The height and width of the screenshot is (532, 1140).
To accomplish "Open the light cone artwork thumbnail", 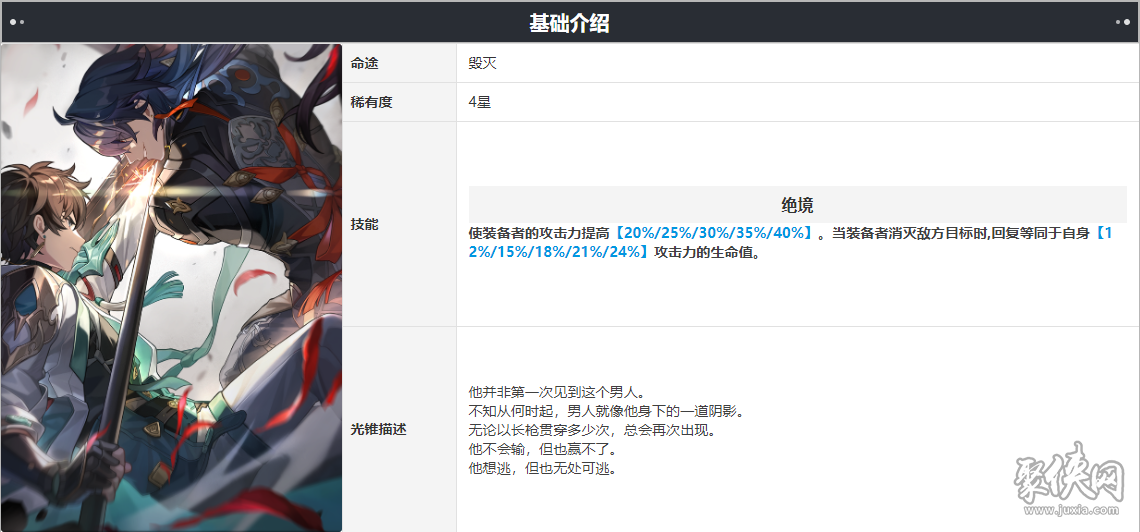I will point(172,288).
